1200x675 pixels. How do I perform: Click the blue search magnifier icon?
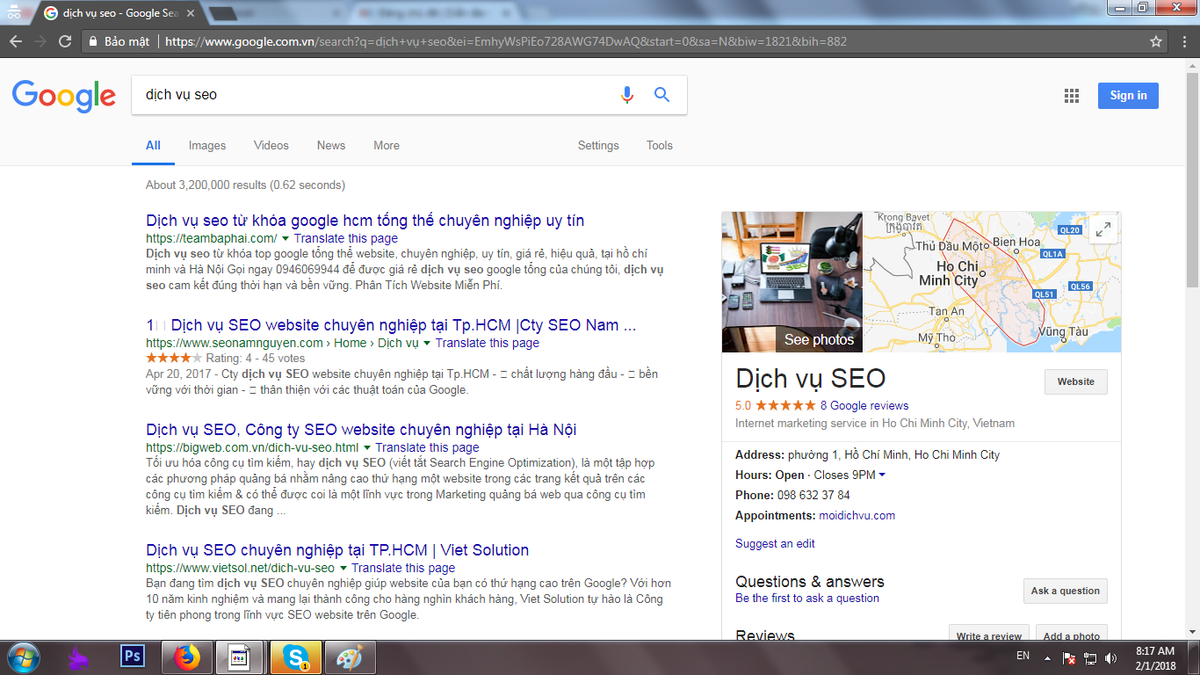pos(661,95)
